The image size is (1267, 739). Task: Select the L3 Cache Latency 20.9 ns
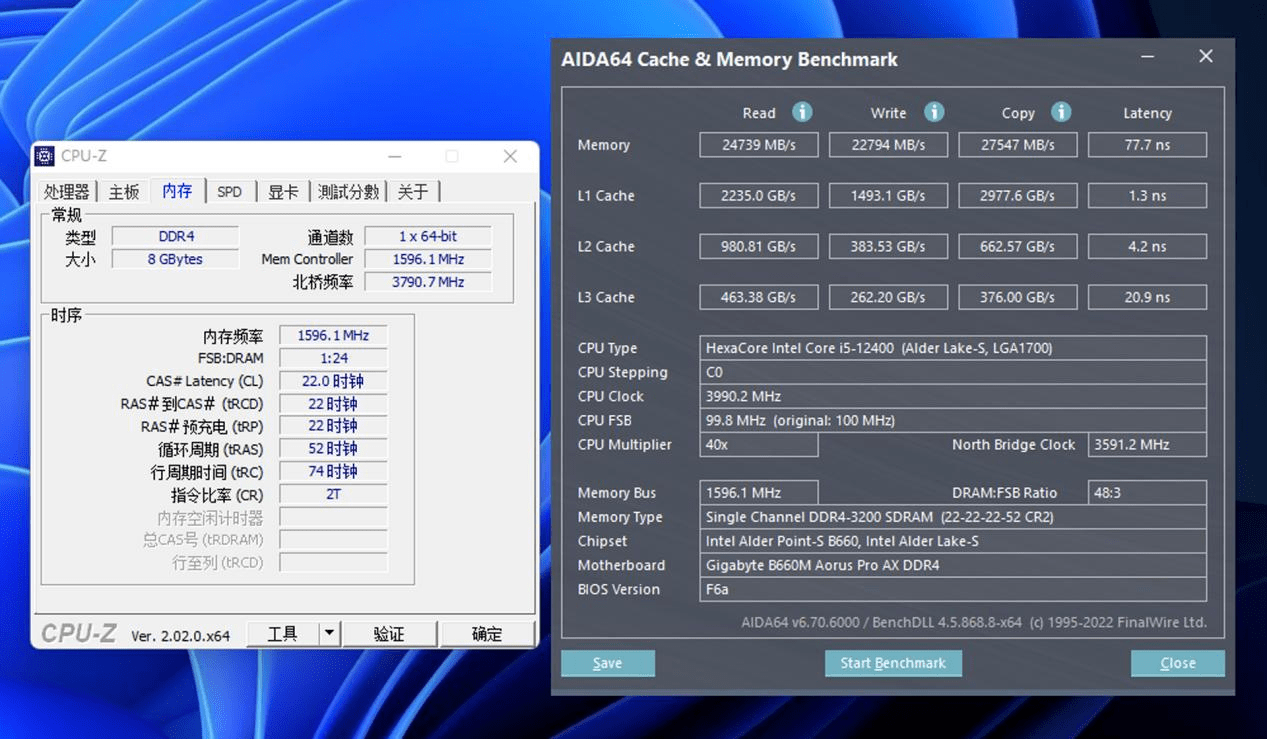click(x=1147, y=297)
